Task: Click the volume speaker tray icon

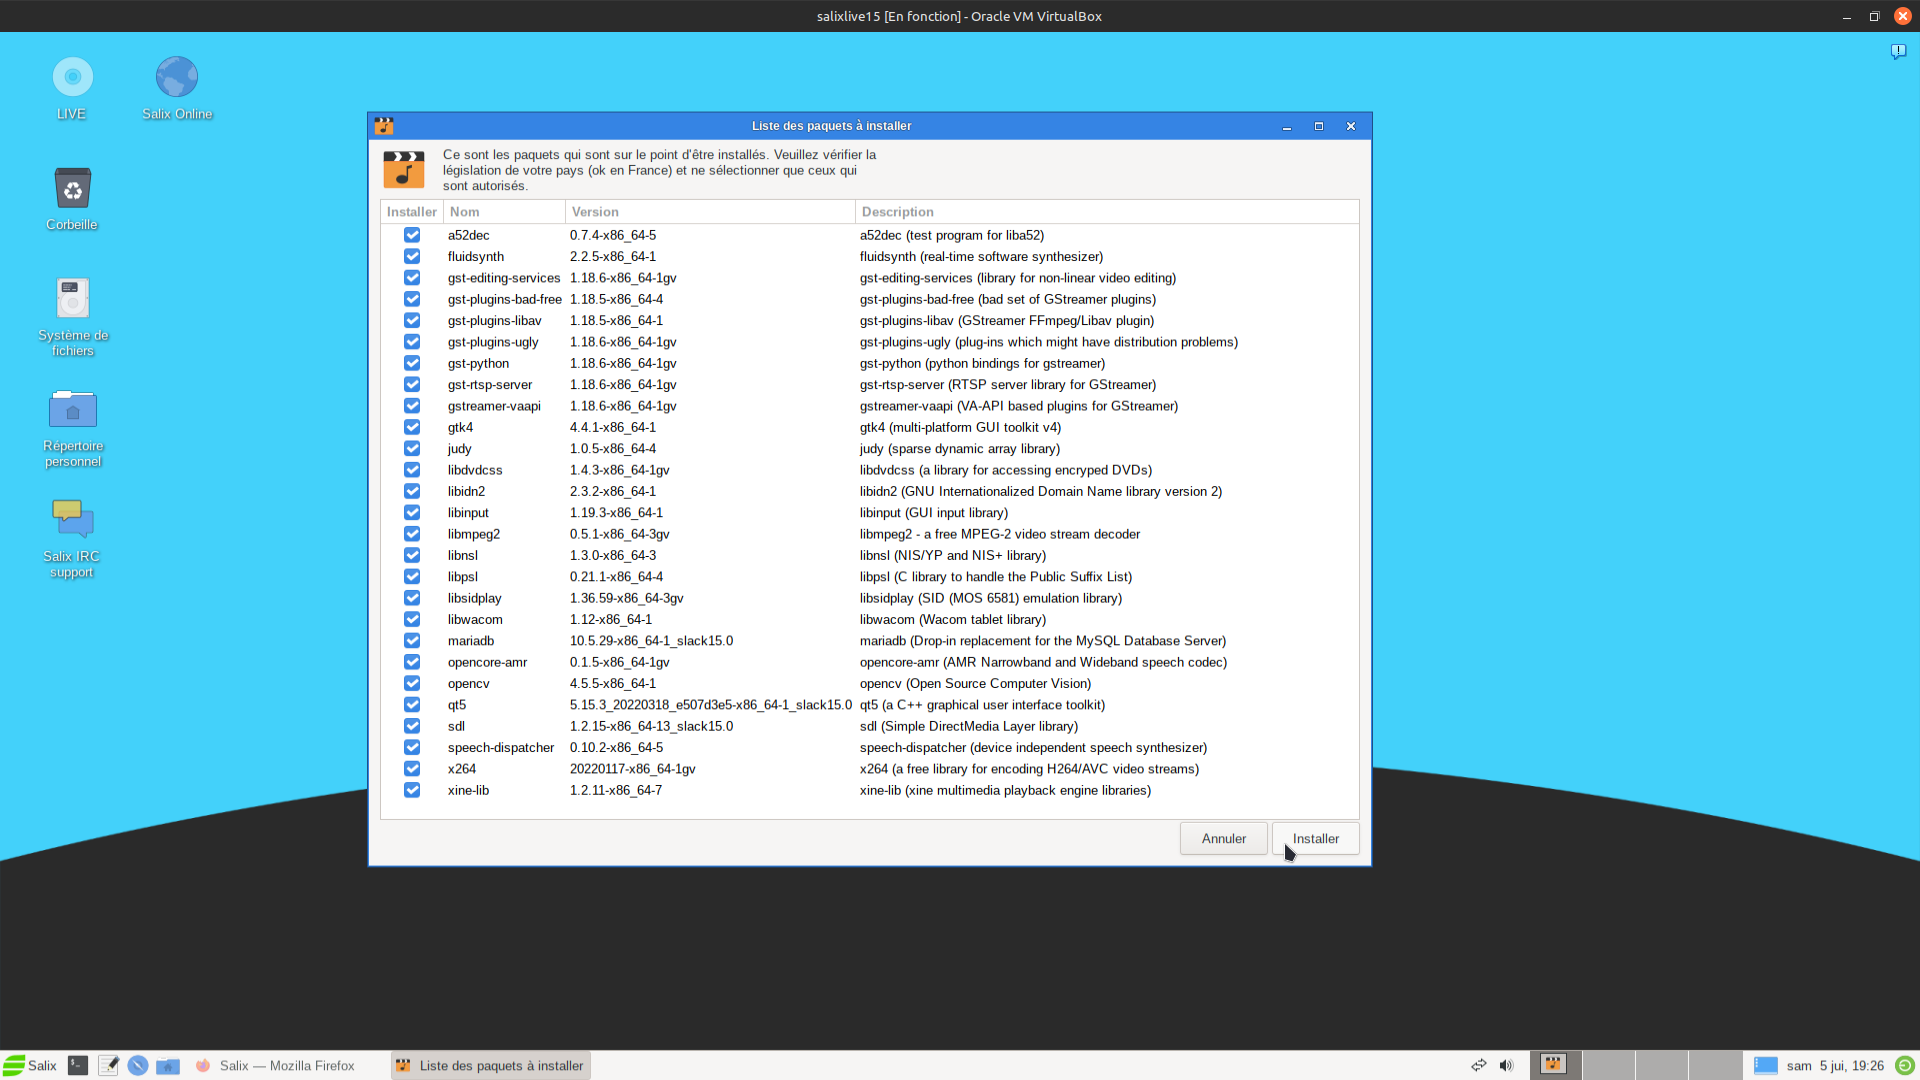Action: (1506, 1066)
